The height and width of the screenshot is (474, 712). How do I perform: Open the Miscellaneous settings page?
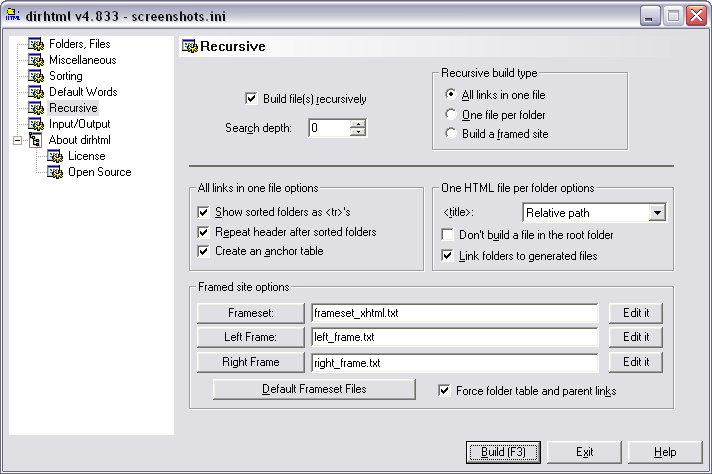83,60
